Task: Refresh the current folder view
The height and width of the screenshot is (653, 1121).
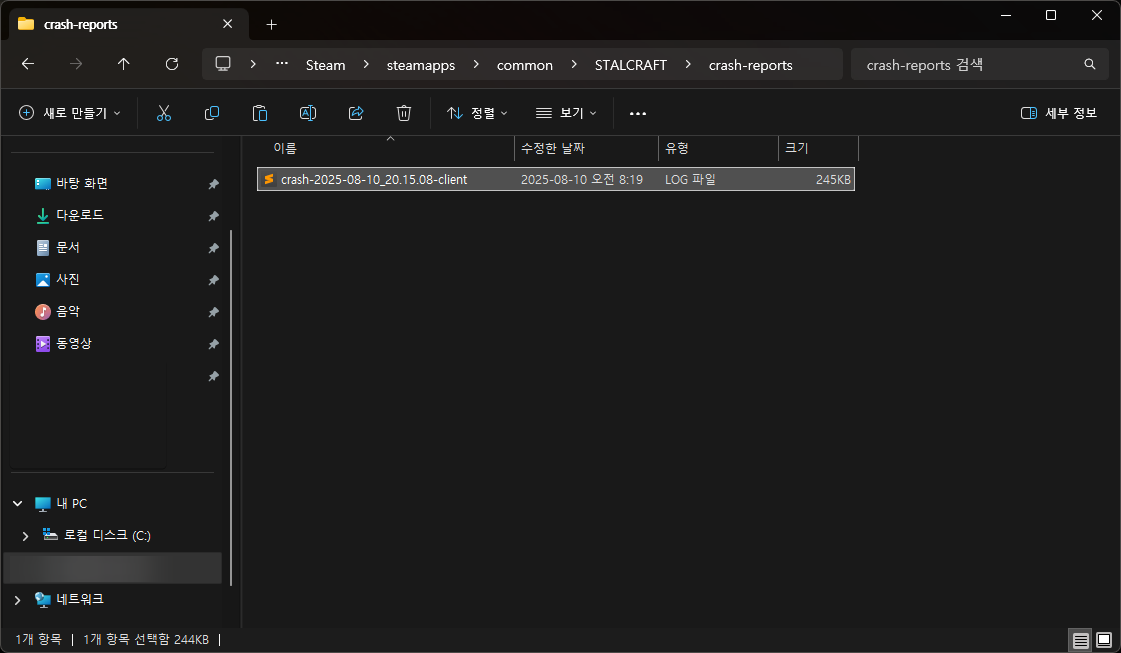Action: (172, 64)
